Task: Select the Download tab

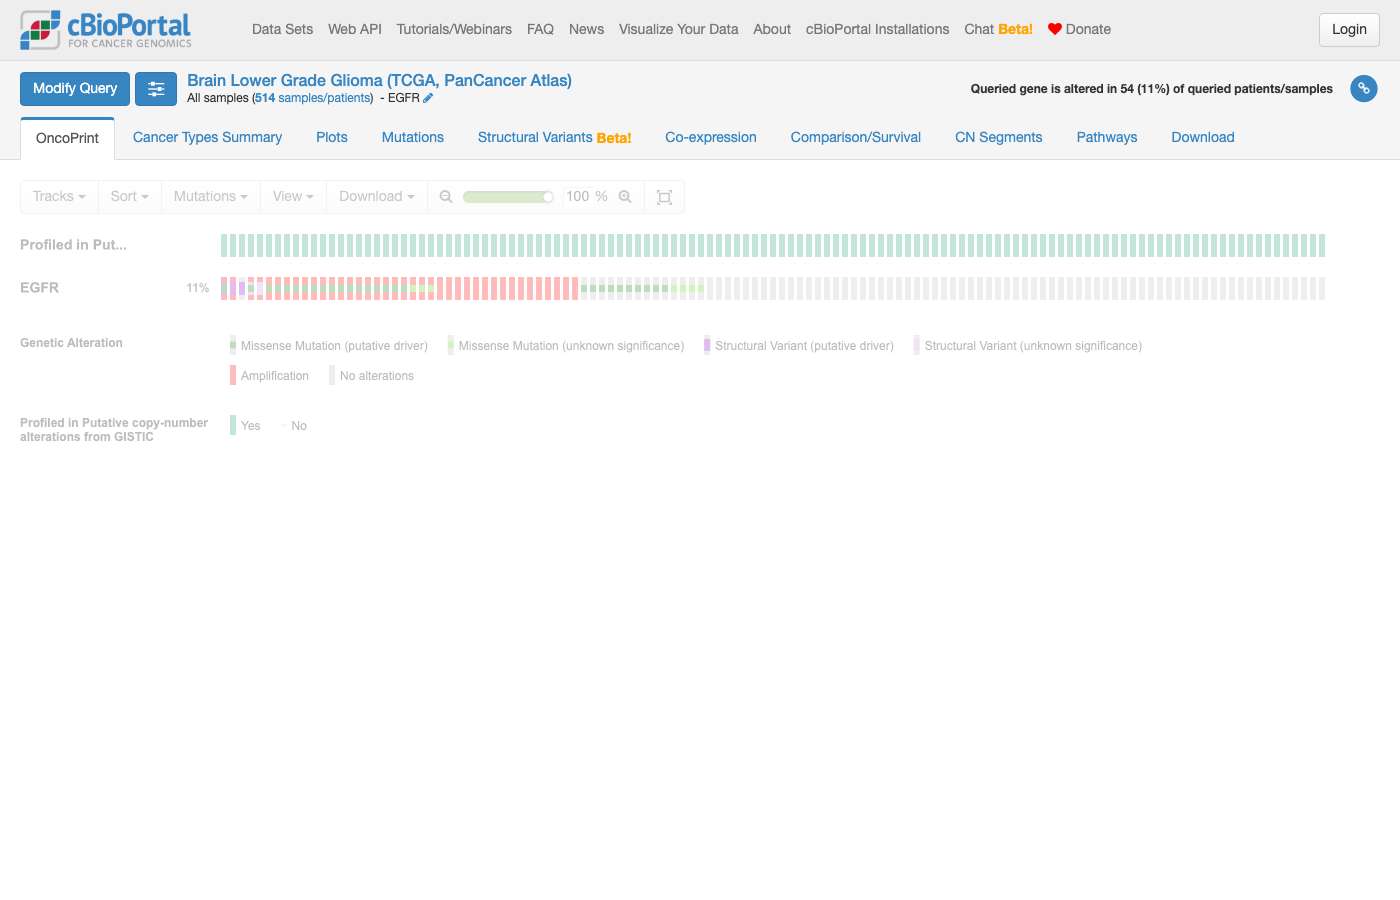Action: tap(1203, 138)
